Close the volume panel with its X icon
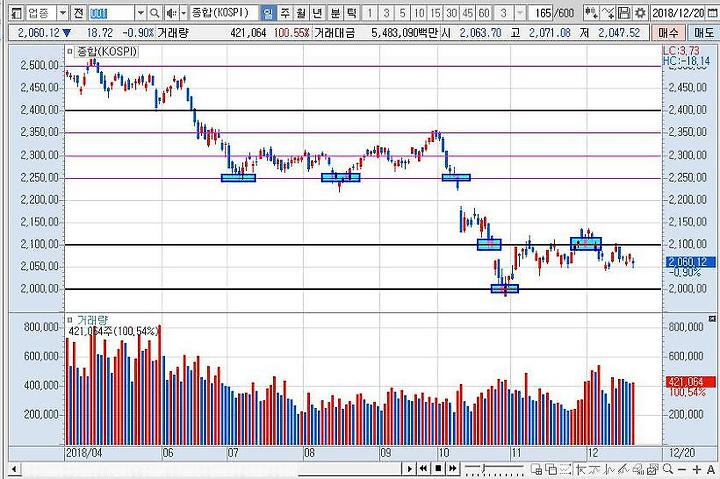720x479 pixels. pos(712,318)
